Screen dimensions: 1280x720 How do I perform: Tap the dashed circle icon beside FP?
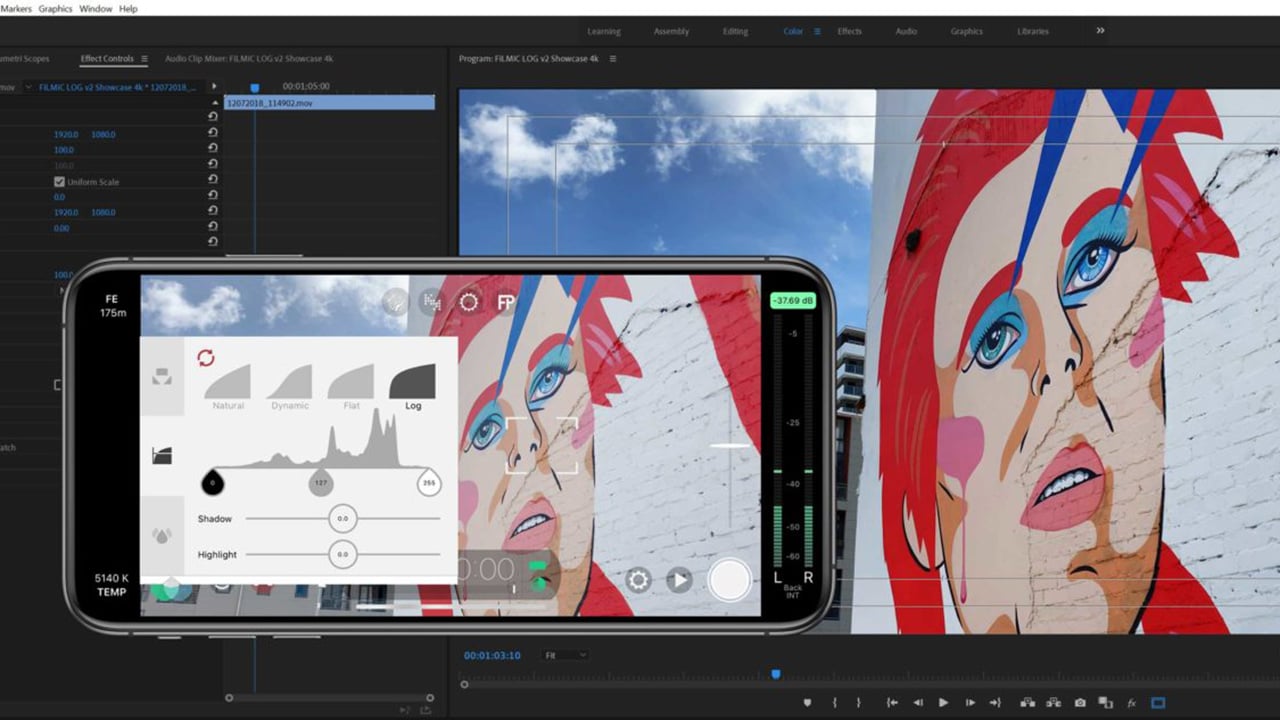[x=468, y=302]
